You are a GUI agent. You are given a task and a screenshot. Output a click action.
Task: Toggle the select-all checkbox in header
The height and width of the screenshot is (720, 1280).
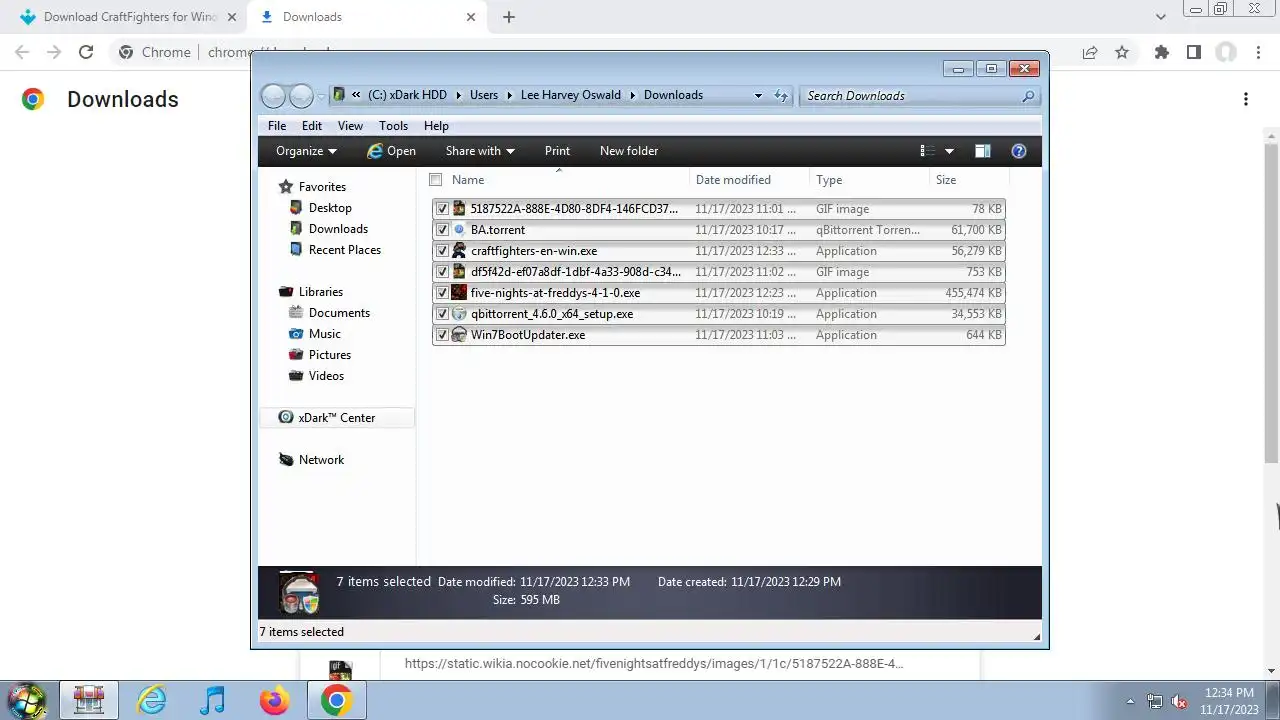coord(435,180)
